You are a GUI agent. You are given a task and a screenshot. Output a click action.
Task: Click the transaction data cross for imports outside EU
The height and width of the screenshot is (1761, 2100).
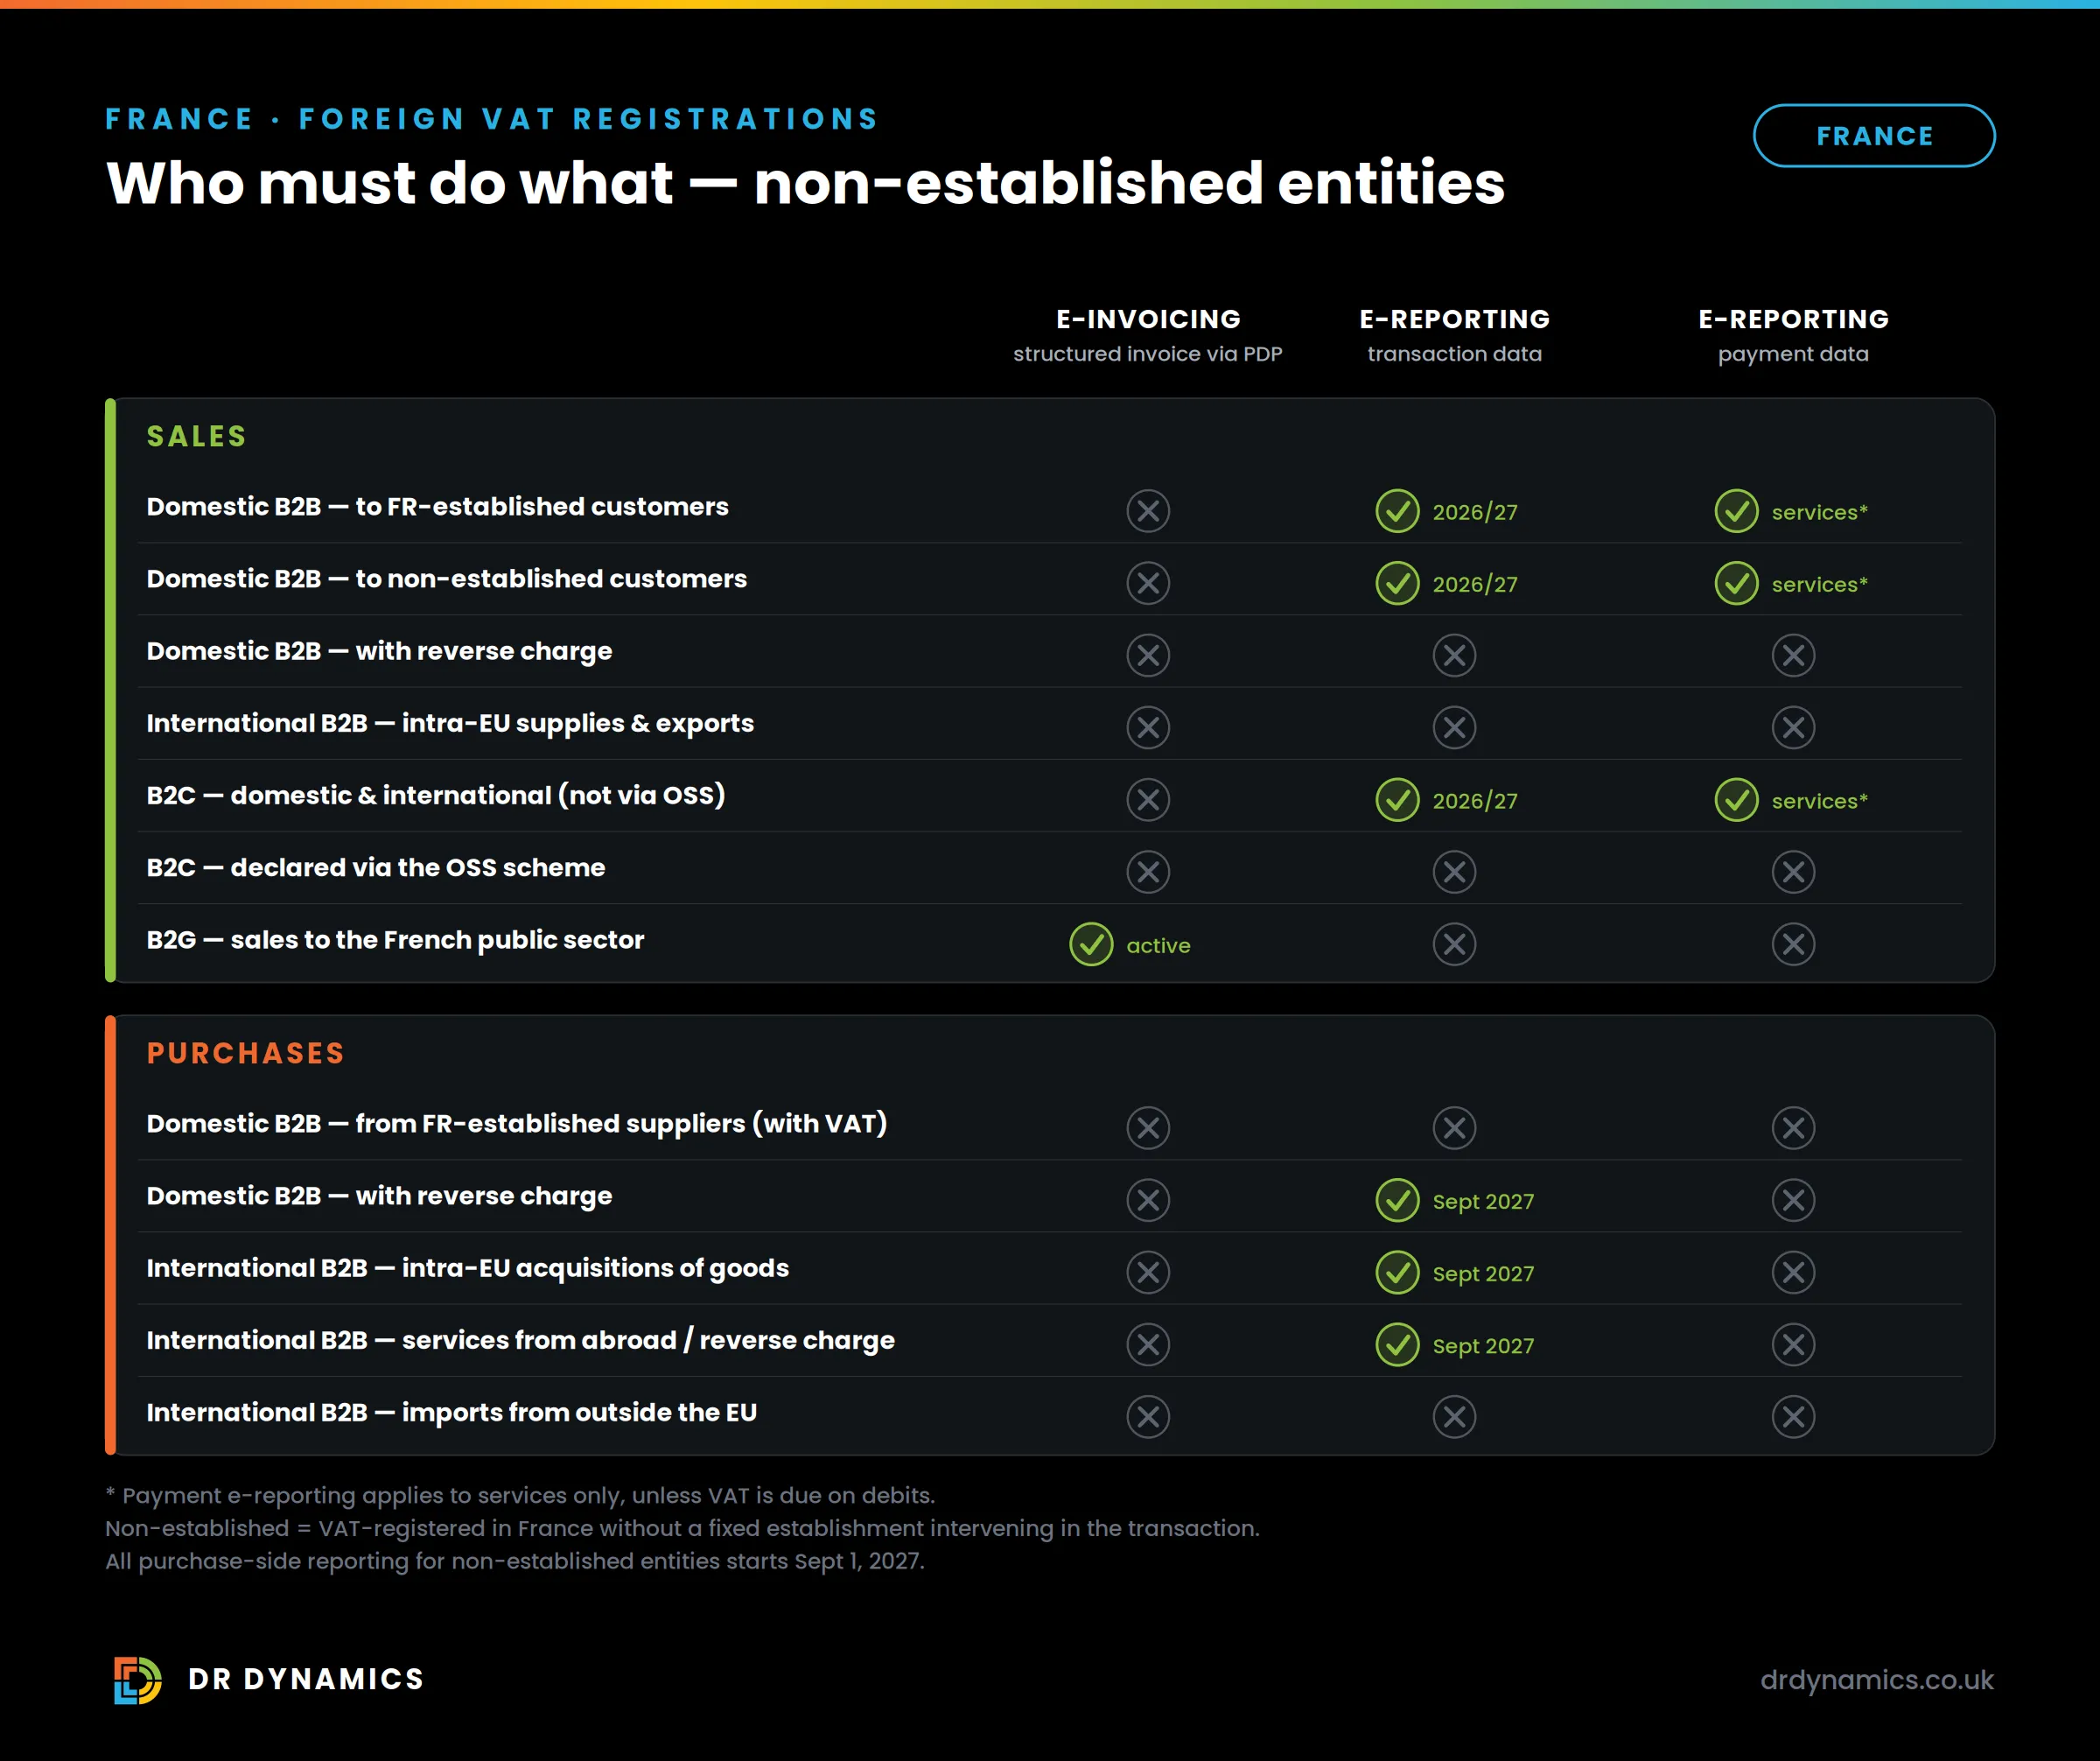pos(1454,1417)
